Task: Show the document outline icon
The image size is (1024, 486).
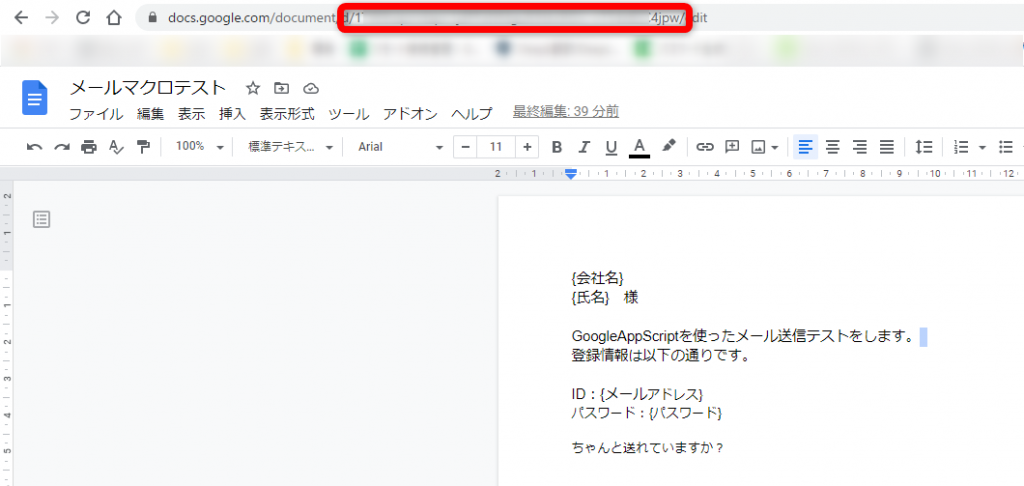Action: click(42, 219)
